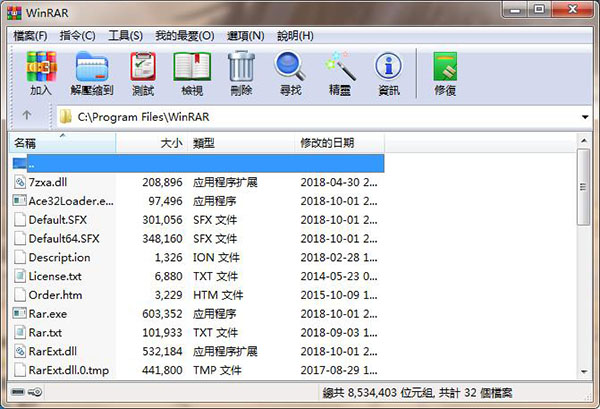Click the size value 208,896

[x=162, y=182]
